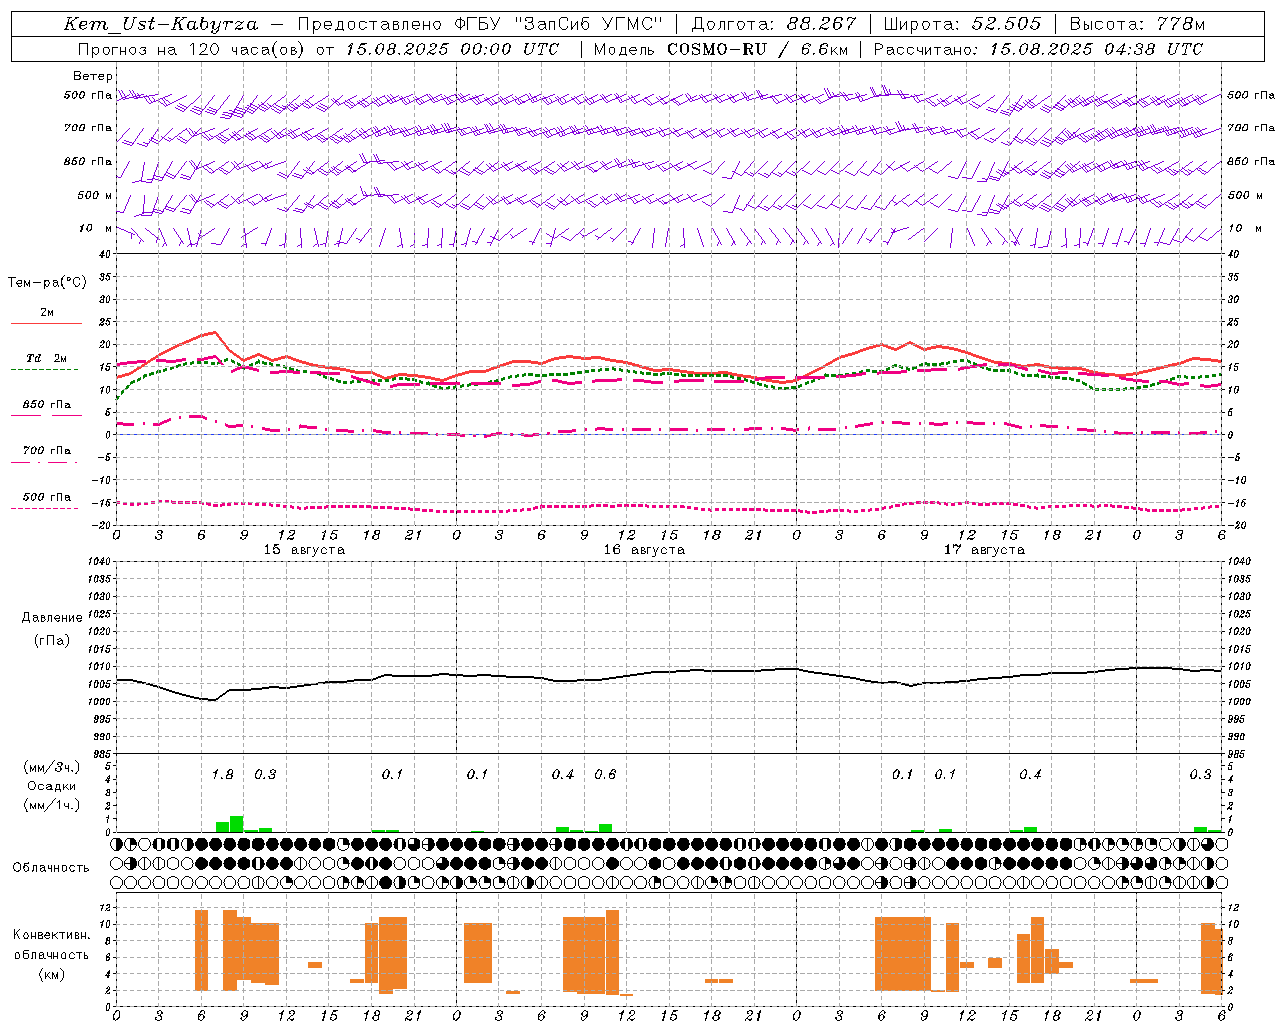1280x1024 pixels.
Task: Select the calculation time 15.08.2025 04:38 UTC
Action: point(1096,49)
